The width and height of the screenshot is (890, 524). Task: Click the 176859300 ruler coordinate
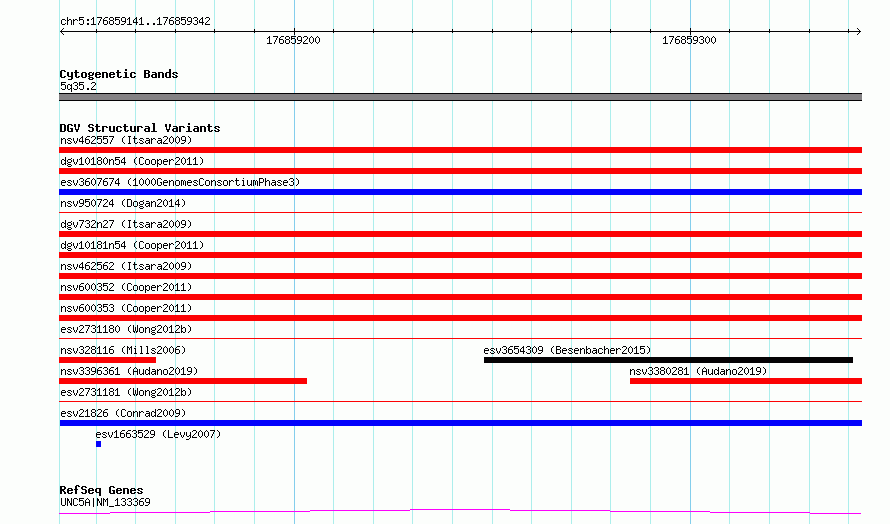point(689,40)
